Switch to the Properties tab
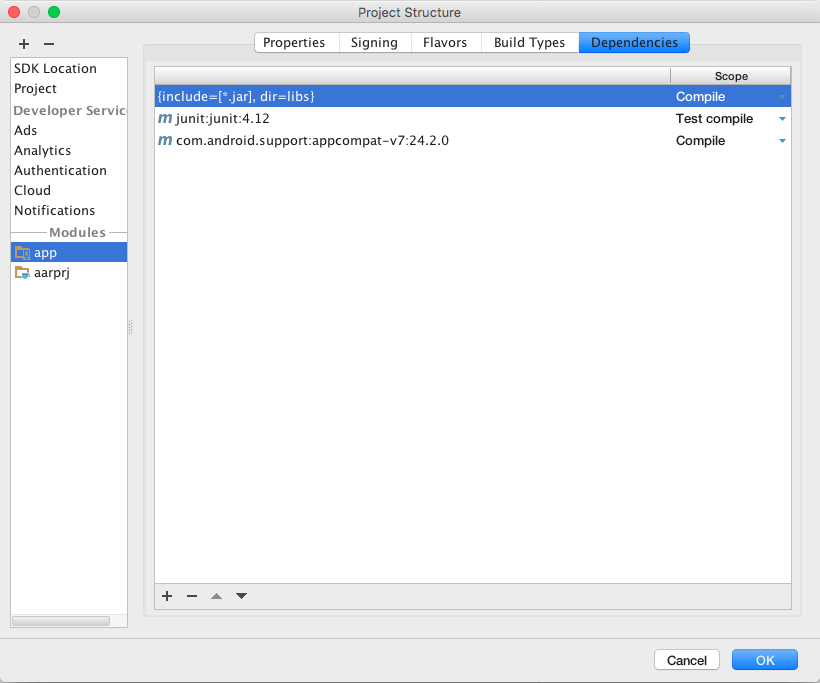 point(297,42)
